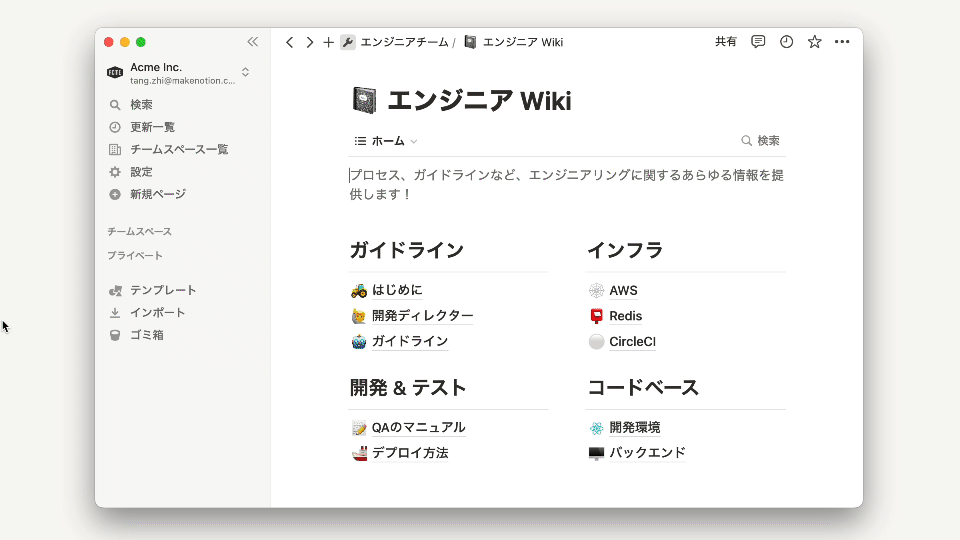Click the gear icon beside 設定
Viewport: 960px width, 540px height.
(x=114, y=172)
